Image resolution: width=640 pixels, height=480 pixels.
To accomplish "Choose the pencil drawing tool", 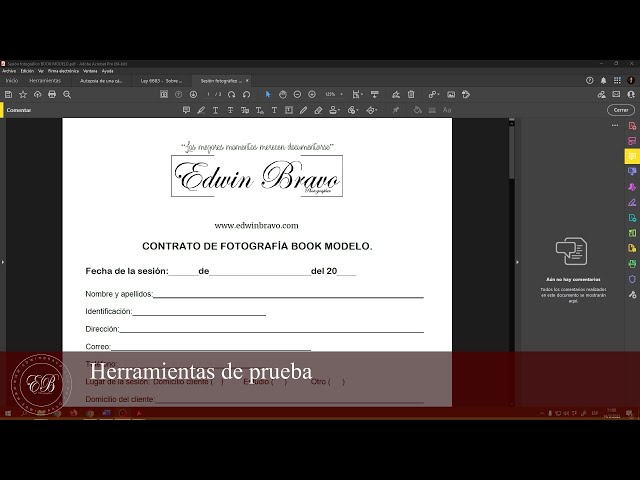I will [x=303, y=110].
